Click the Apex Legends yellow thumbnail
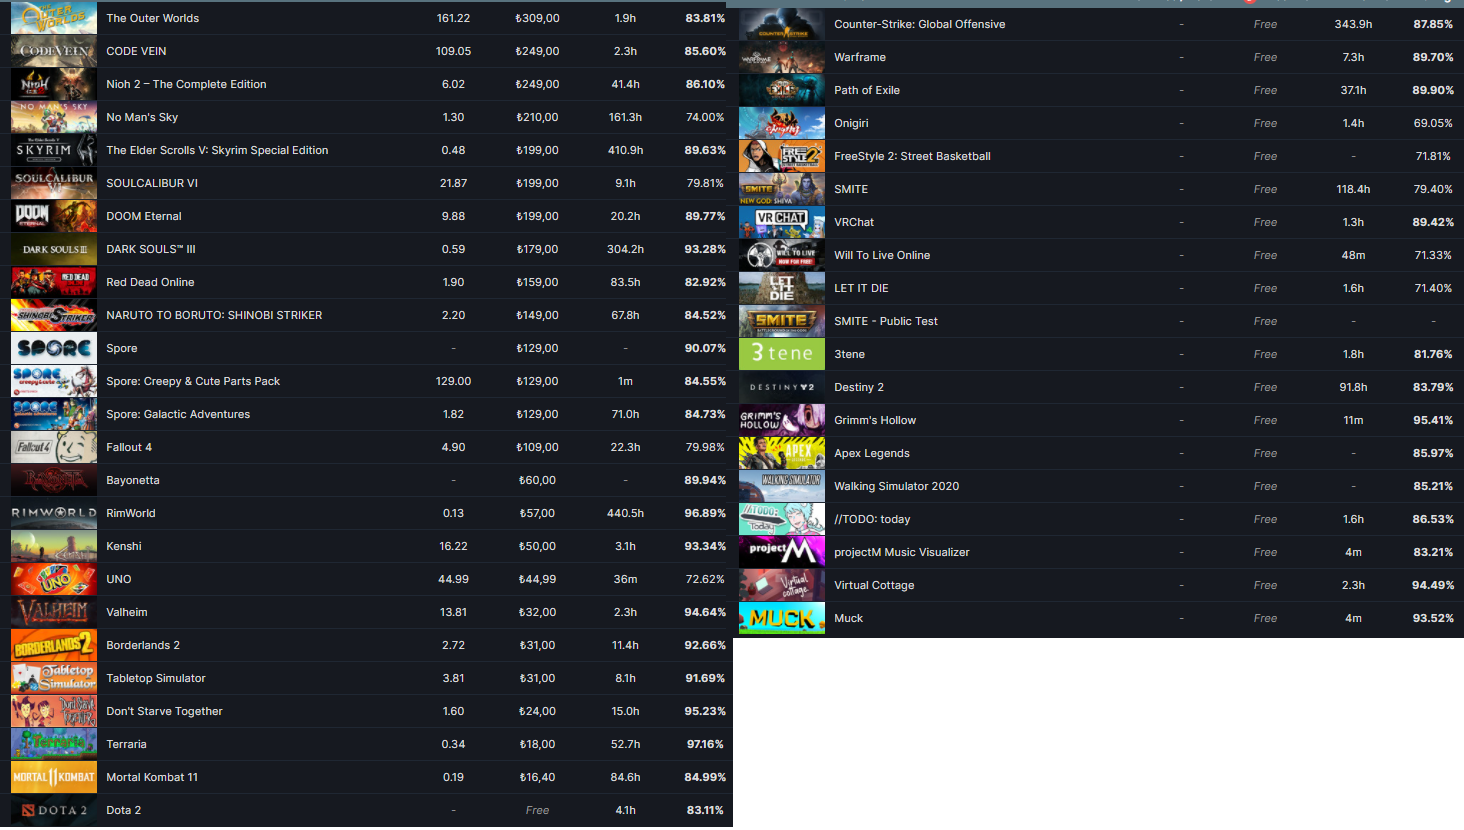 point(782,453)
